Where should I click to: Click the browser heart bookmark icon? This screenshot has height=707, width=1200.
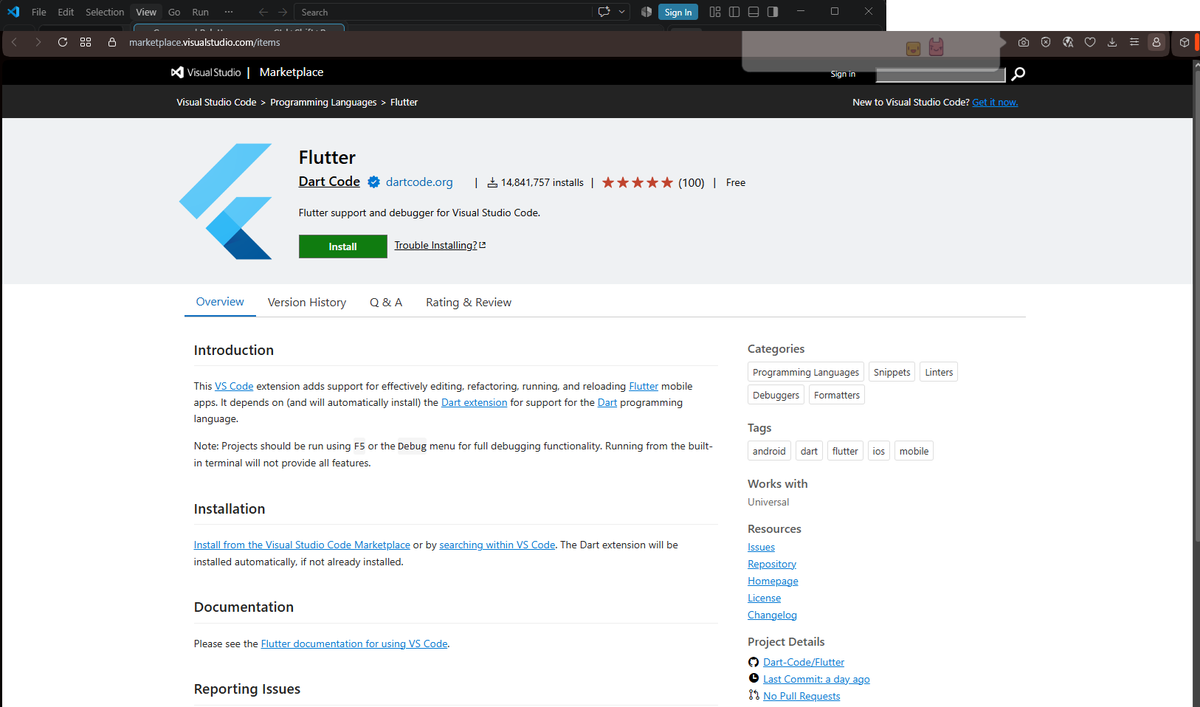[x=1090, y=43]
